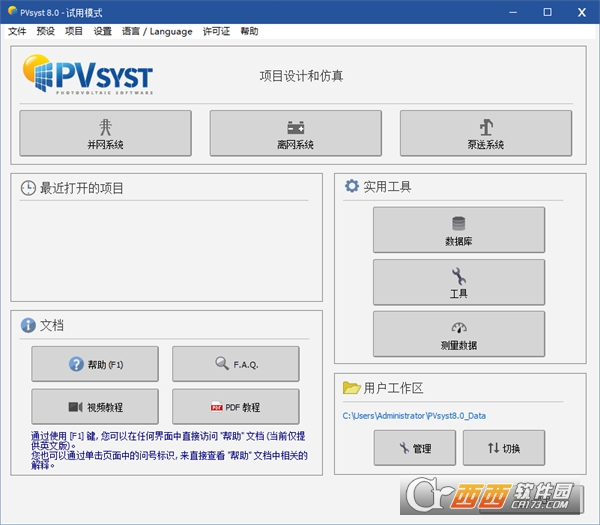600x525 pixels.
Task: Open the 文件 menu
Action: pyautogui.click(x=17, y=31)
